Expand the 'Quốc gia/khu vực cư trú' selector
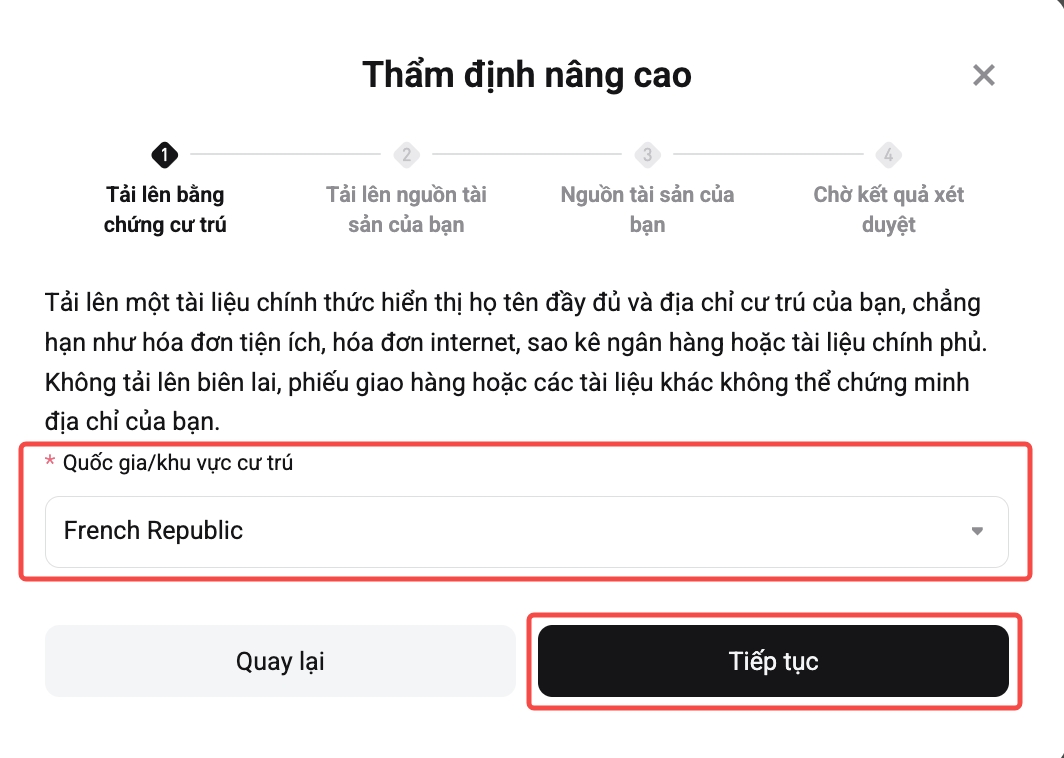This screenshot has height=758, width=1064. pyautogui.click(x=527, y=531)
